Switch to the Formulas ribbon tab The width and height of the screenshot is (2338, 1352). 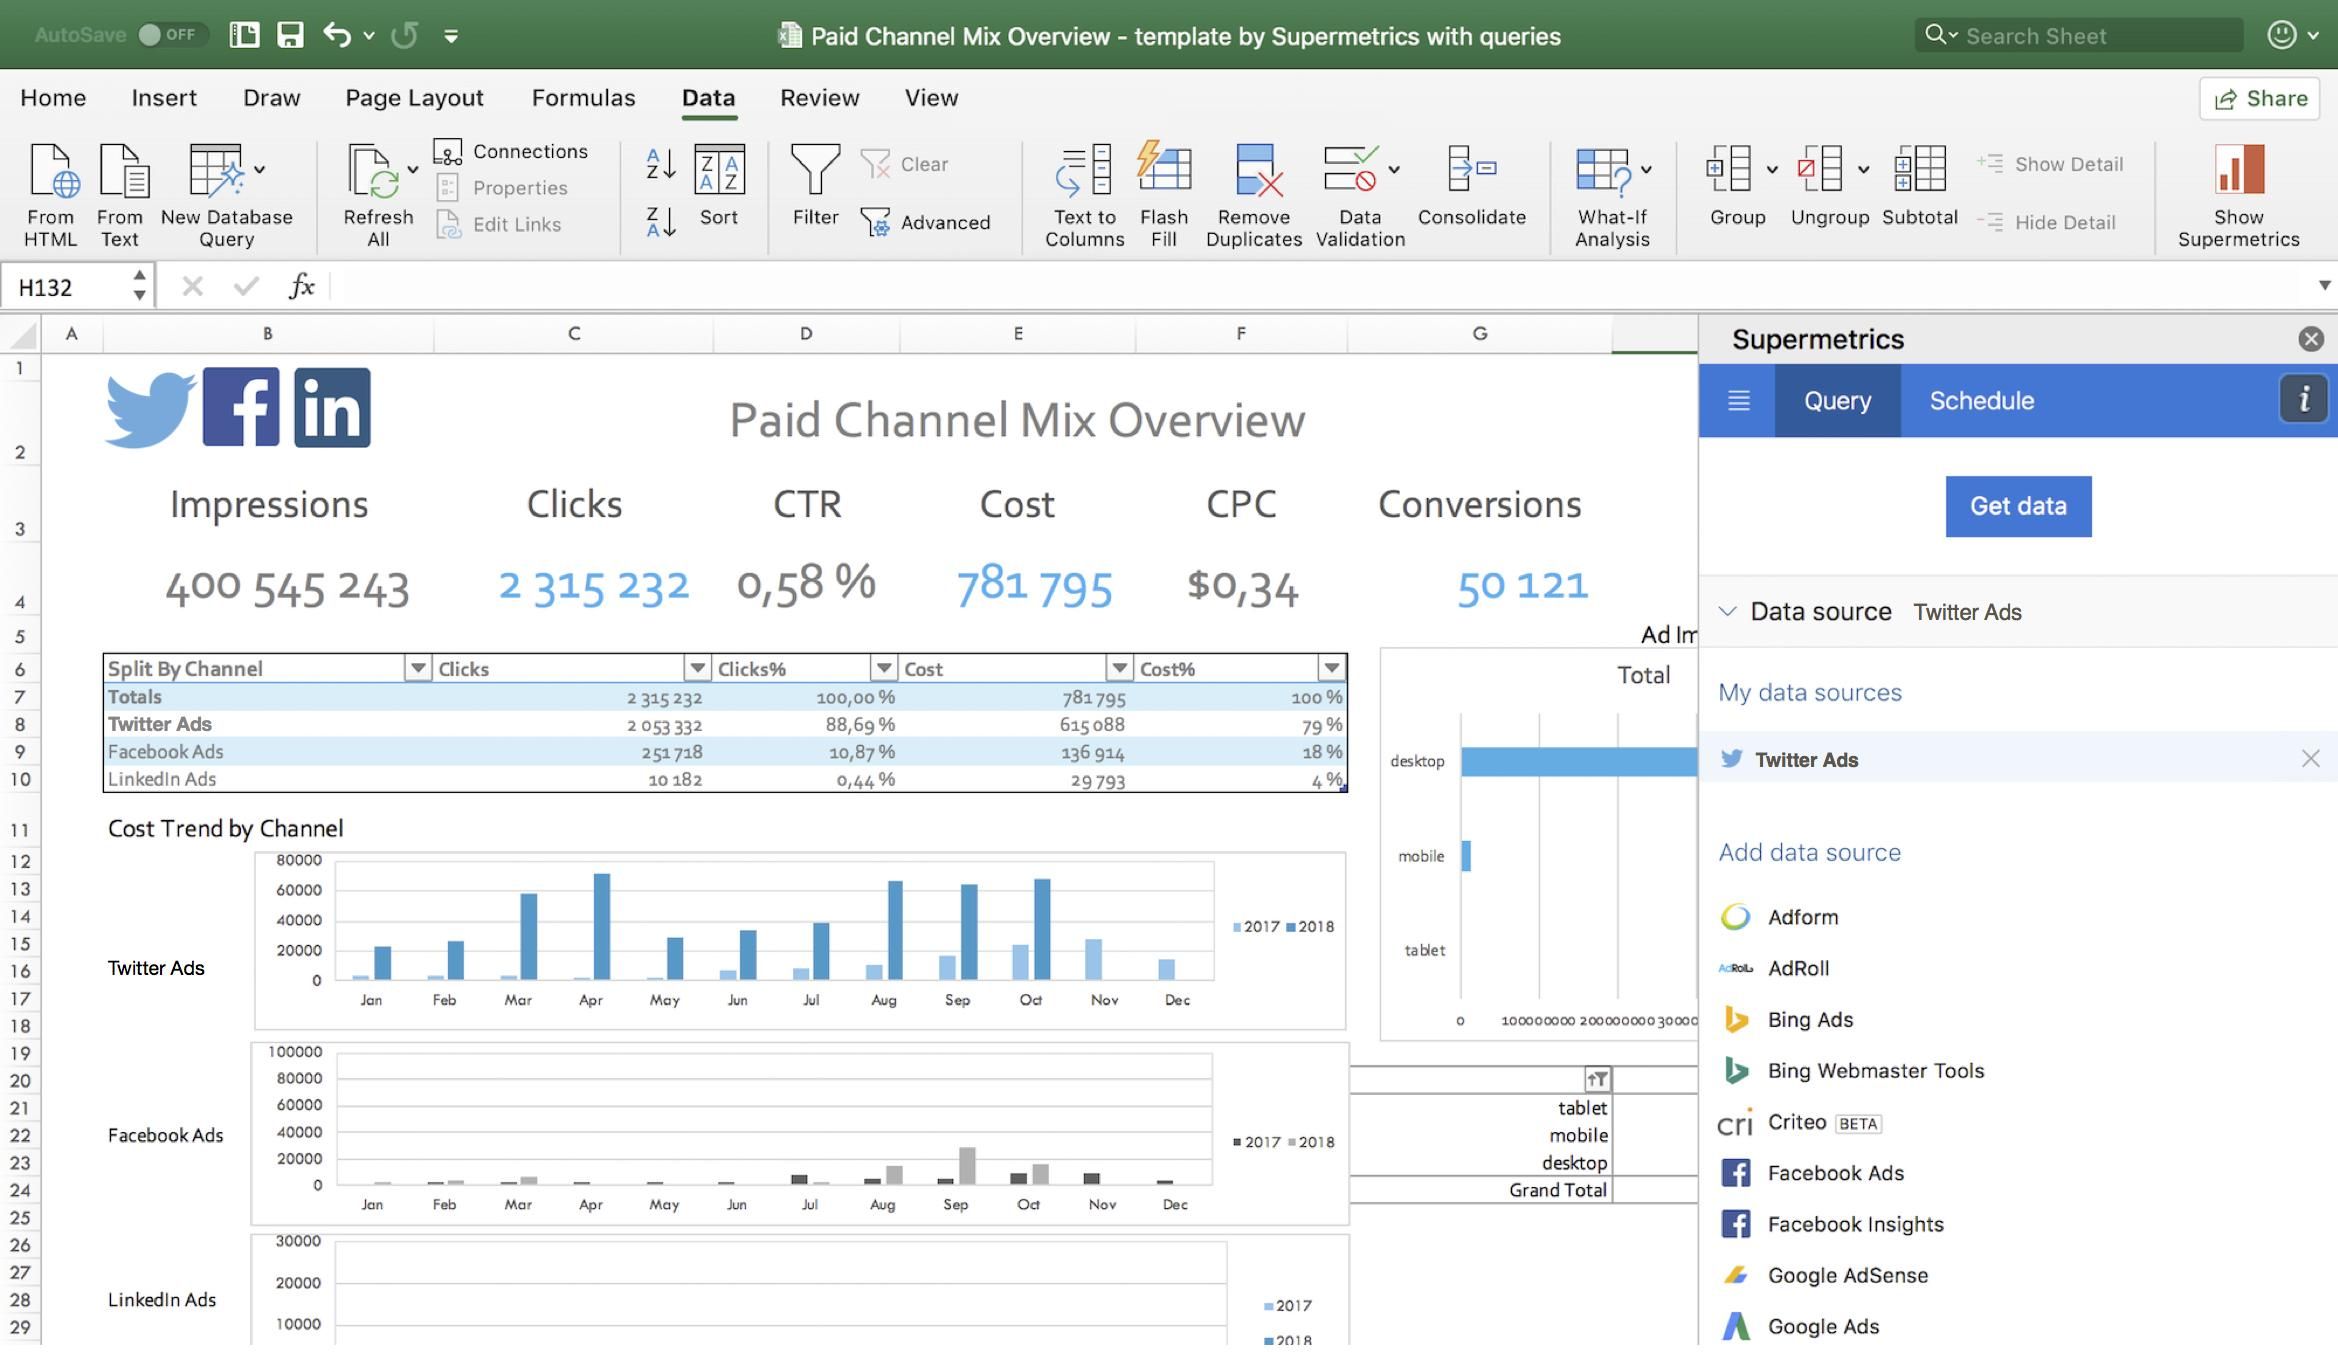click(583, 98)
